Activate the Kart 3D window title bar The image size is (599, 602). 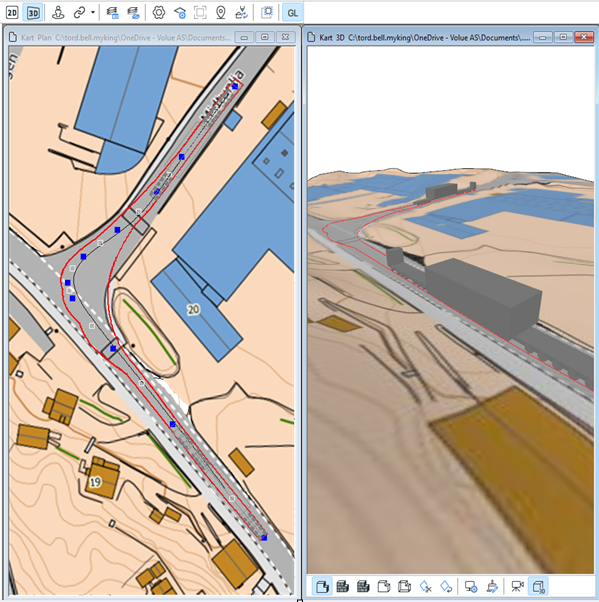pyautogui.click(x=420, y=37)
